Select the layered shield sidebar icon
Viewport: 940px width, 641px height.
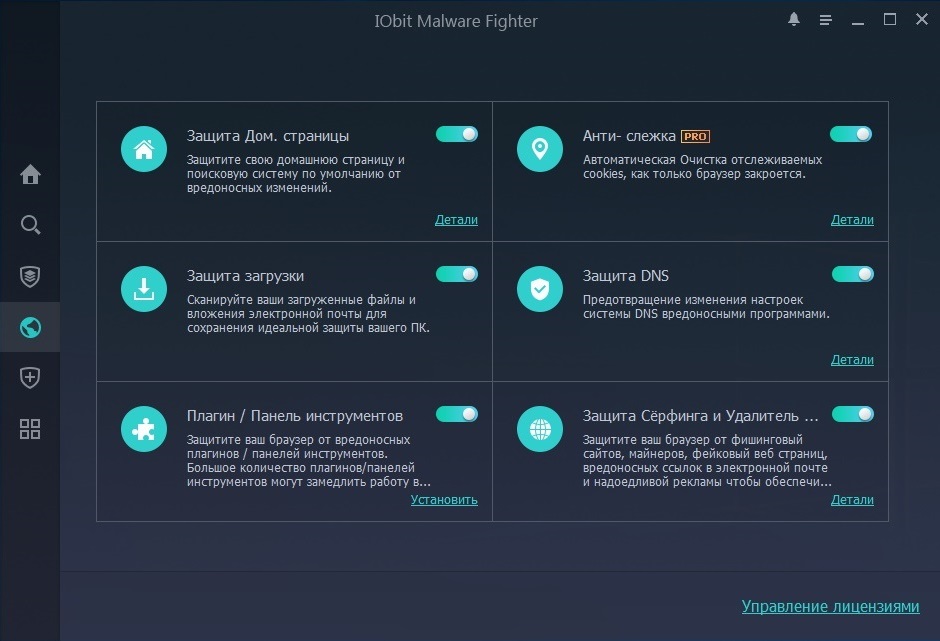click(30, 276)
